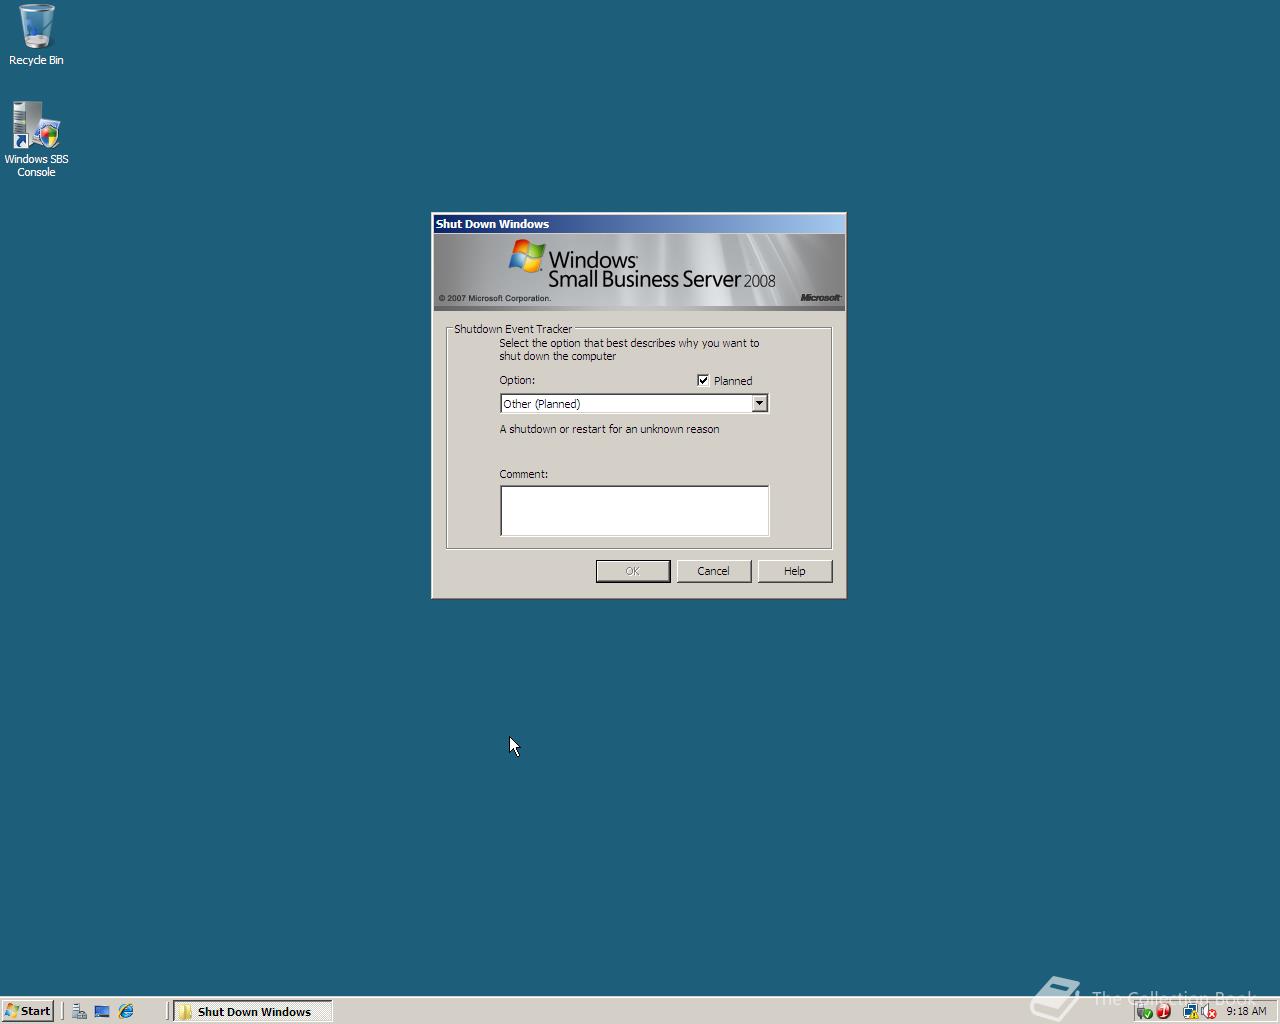1280x1024 pixels.
Task: Click the Help button
Action: click(x=794, y=571)
